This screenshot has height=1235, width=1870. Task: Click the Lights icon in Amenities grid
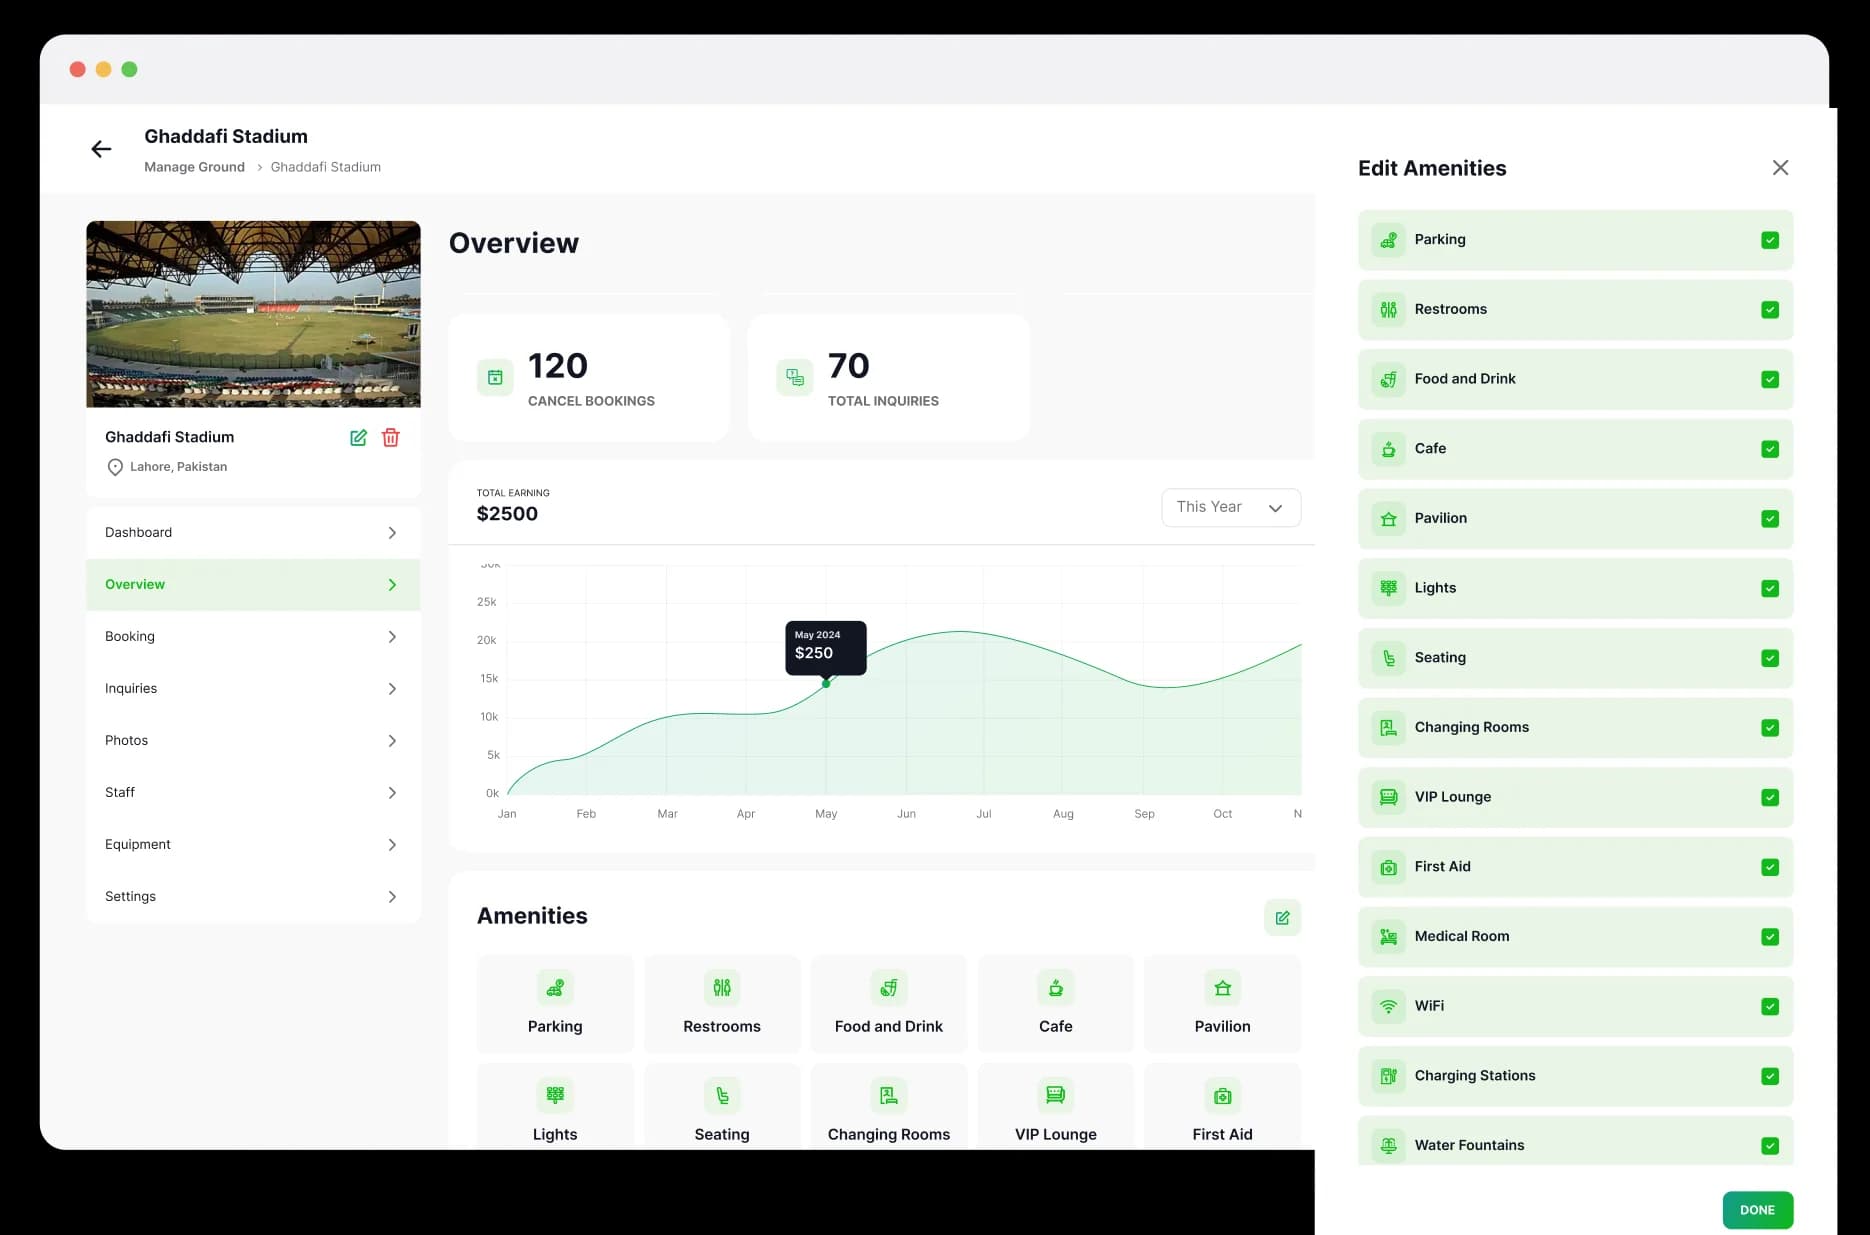(x=555, y=1096)
